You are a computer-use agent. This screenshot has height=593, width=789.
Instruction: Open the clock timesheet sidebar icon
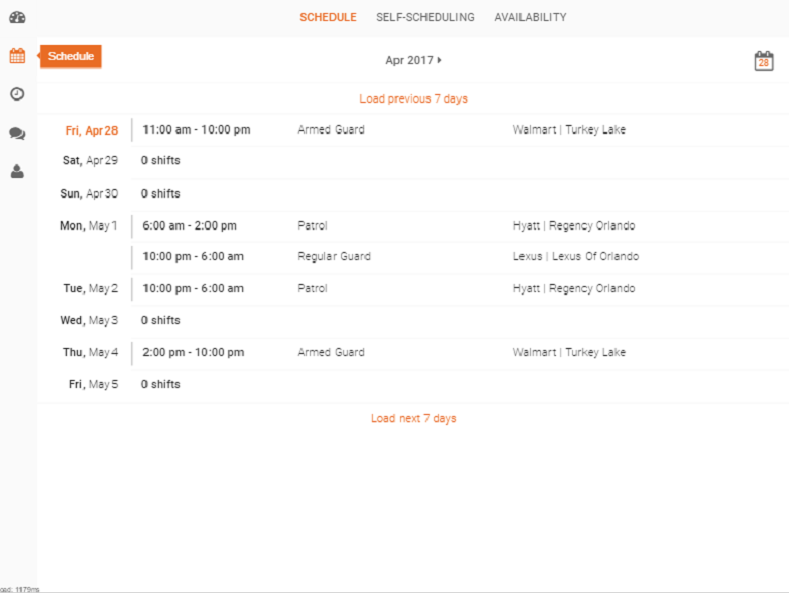[17, 94]
